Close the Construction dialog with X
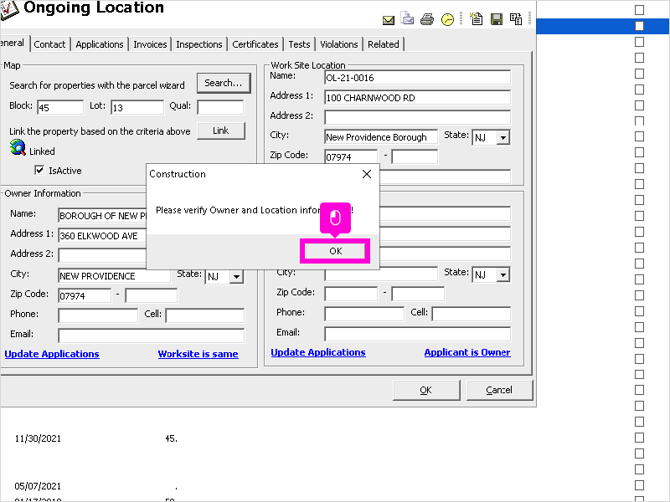670x502 pixels. [x=367, y=174]
